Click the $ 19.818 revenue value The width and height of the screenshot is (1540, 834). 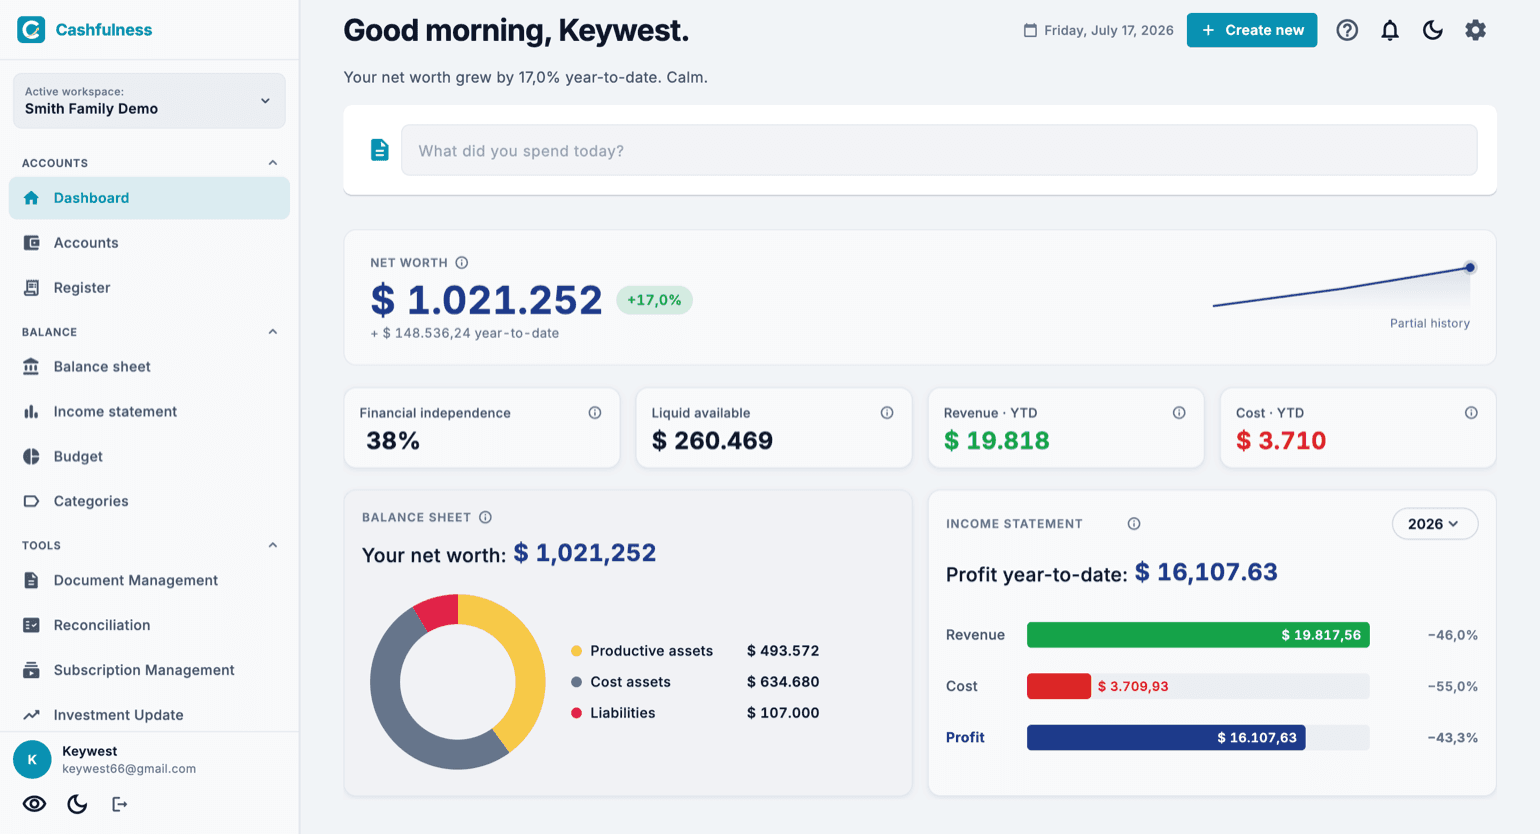pos(997,441)
